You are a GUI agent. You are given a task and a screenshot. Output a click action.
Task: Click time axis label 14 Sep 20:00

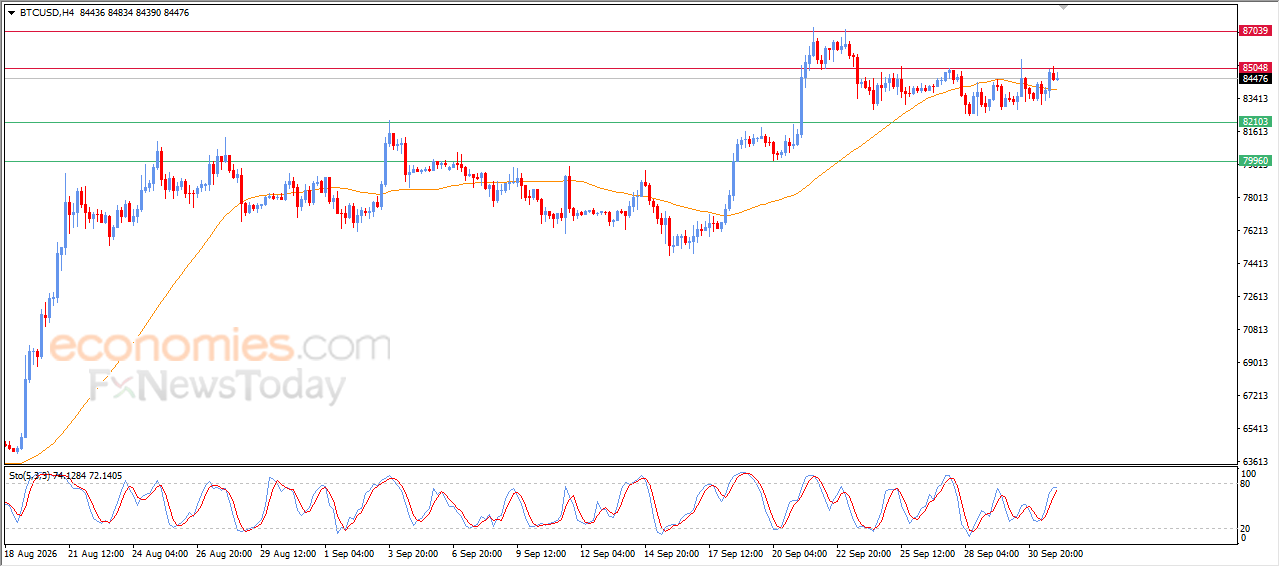click(674, 553)
